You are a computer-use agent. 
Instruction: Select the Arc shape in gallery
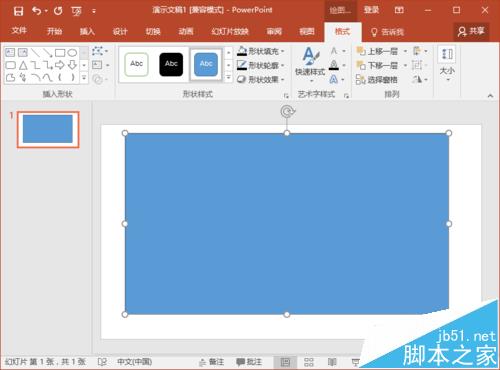point(35,78)
